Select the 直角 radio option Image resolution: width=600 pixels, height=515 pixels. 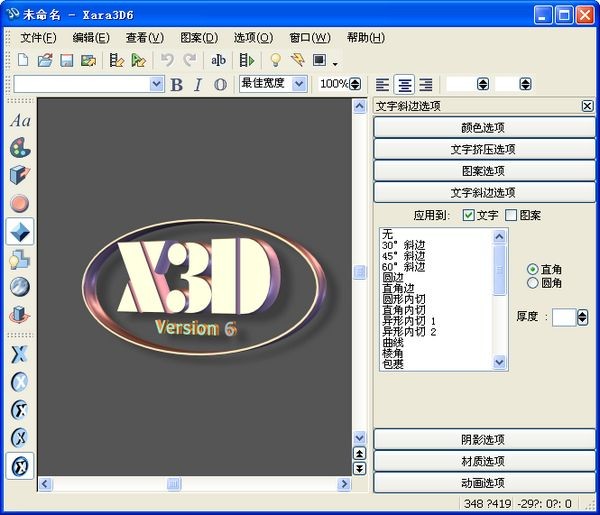click(x=533, y=269)
